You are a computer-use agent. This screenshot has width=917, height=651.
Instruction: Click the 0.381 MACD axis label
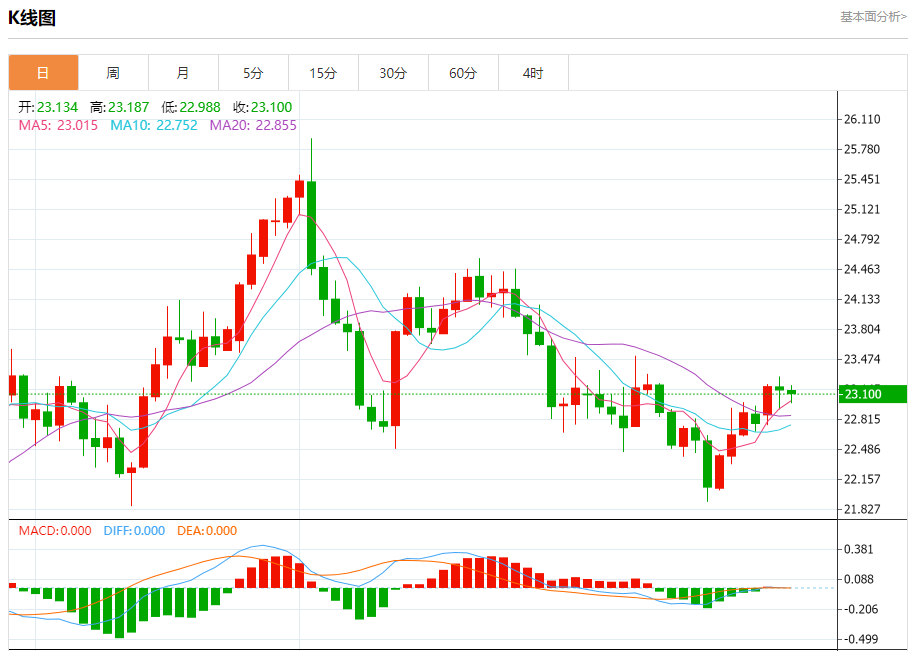pos(859,549)
